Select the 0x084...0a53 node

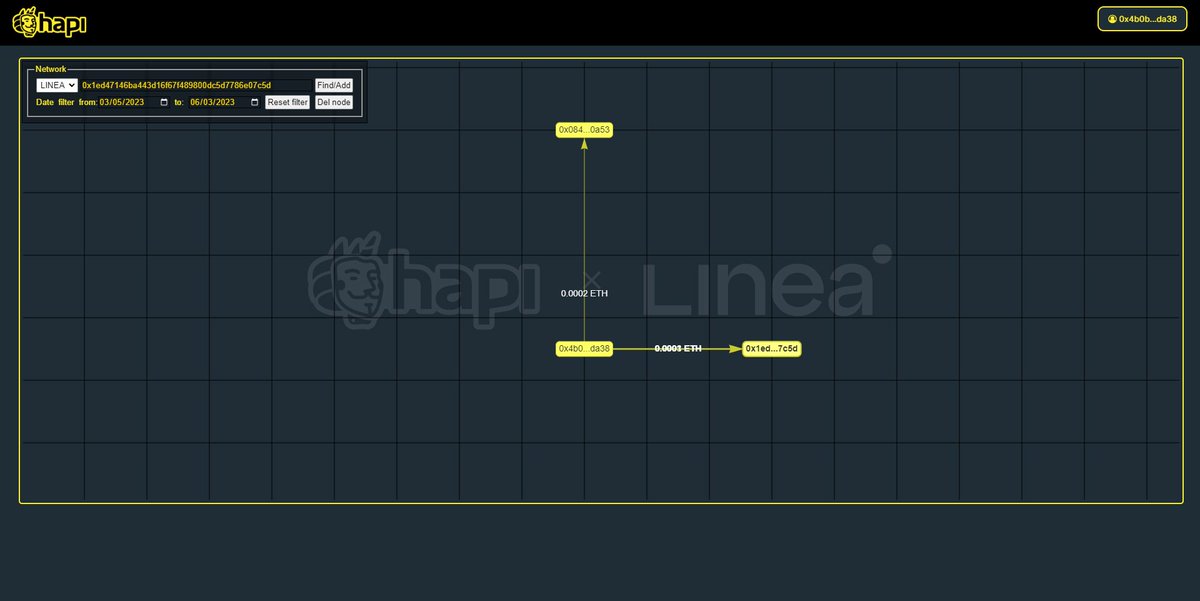(584, 130)
